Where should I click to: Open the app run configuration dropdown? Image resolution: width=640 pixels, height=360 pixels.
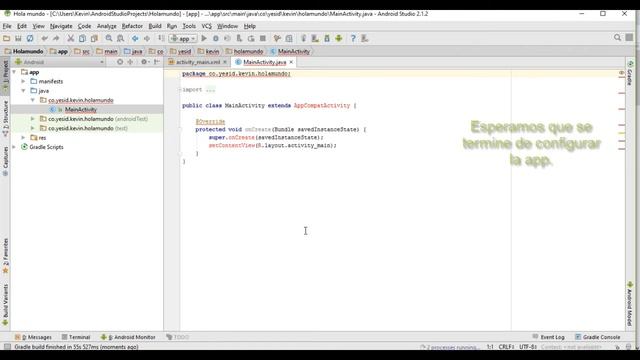tap(183, 38)
